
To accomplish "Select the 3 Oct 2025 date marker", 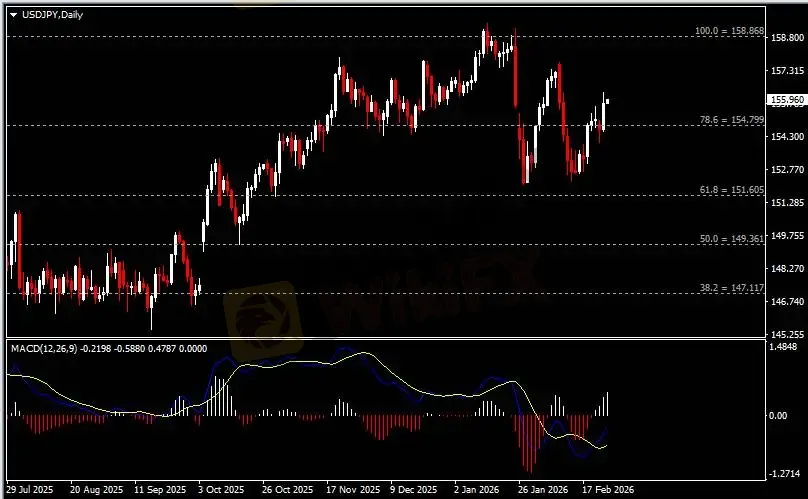I will click(220, 491).
